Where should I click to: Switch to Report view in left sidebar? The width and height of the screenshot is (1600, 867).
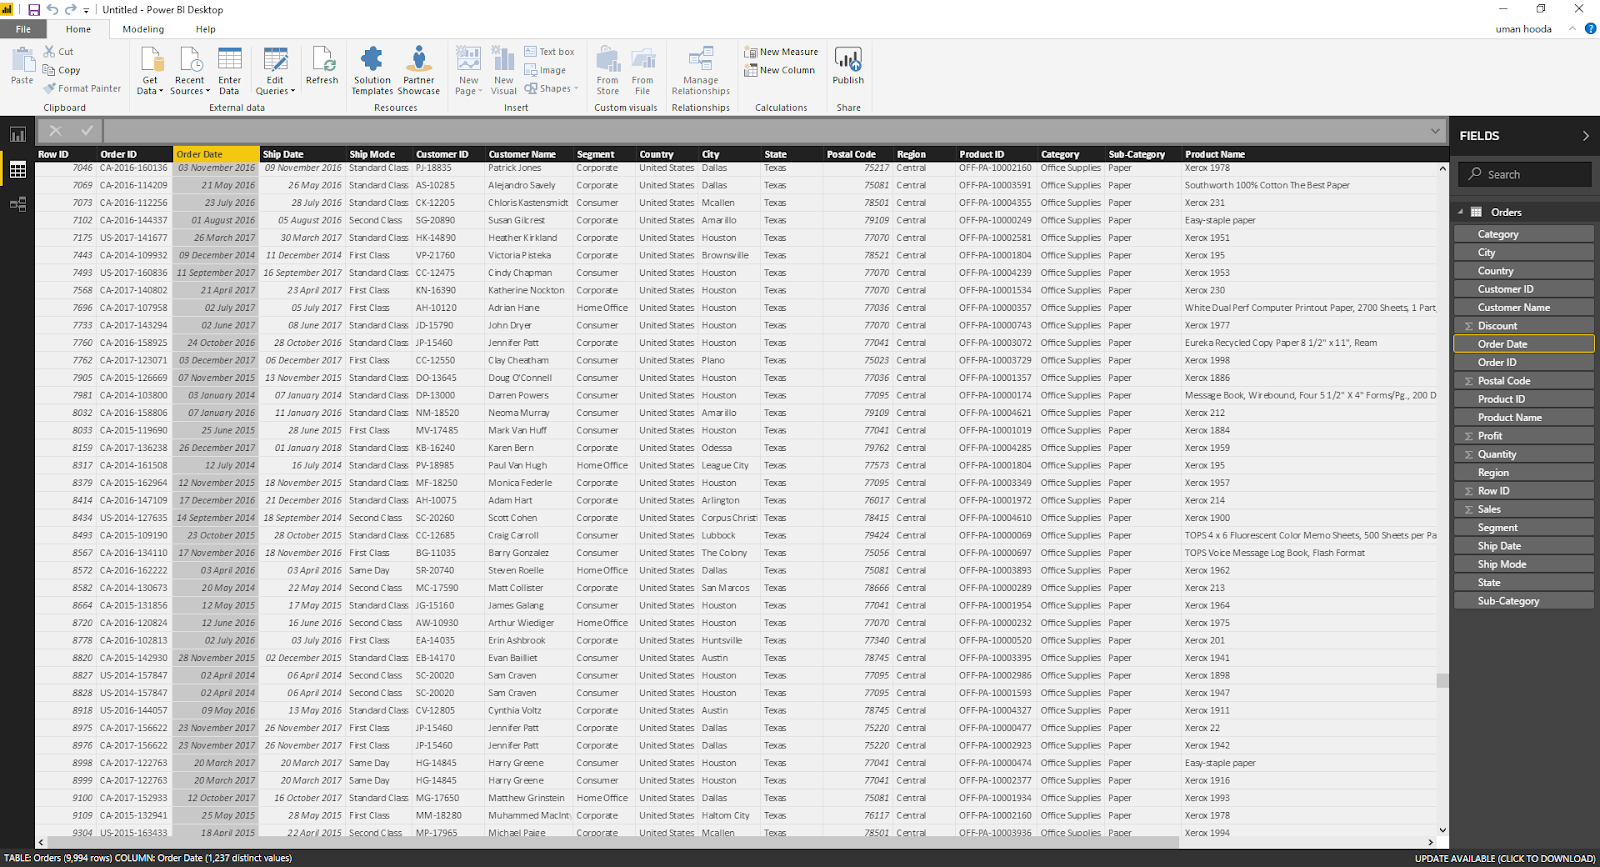tap(18, 135)
